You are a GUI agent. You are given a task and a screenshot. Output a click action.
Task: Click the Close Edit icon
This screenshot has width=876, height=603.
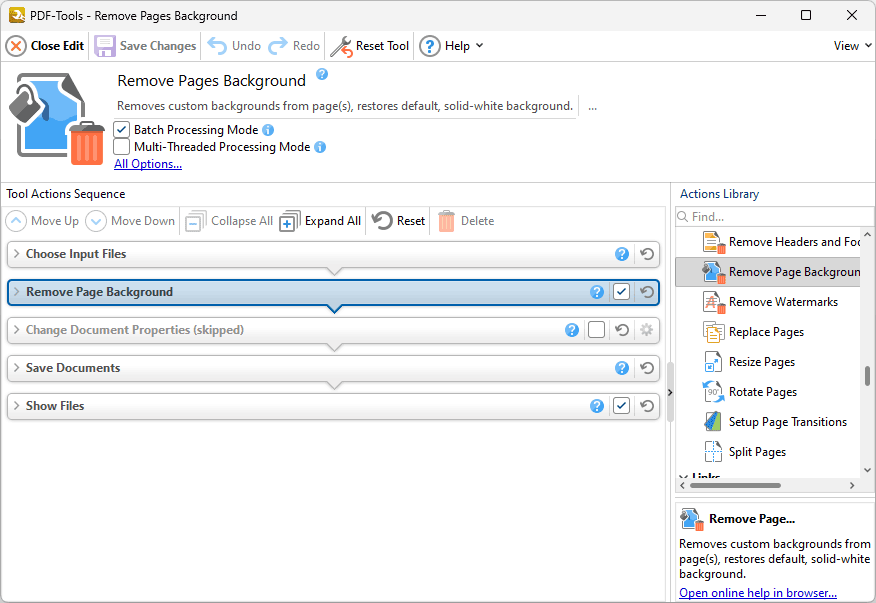point(16,46)
